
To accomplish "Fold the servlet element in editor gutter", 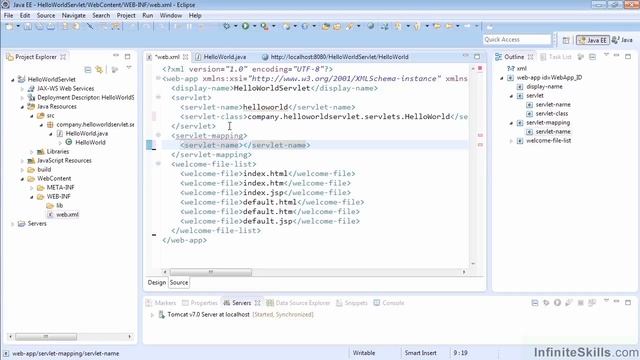I will [158, 97].
